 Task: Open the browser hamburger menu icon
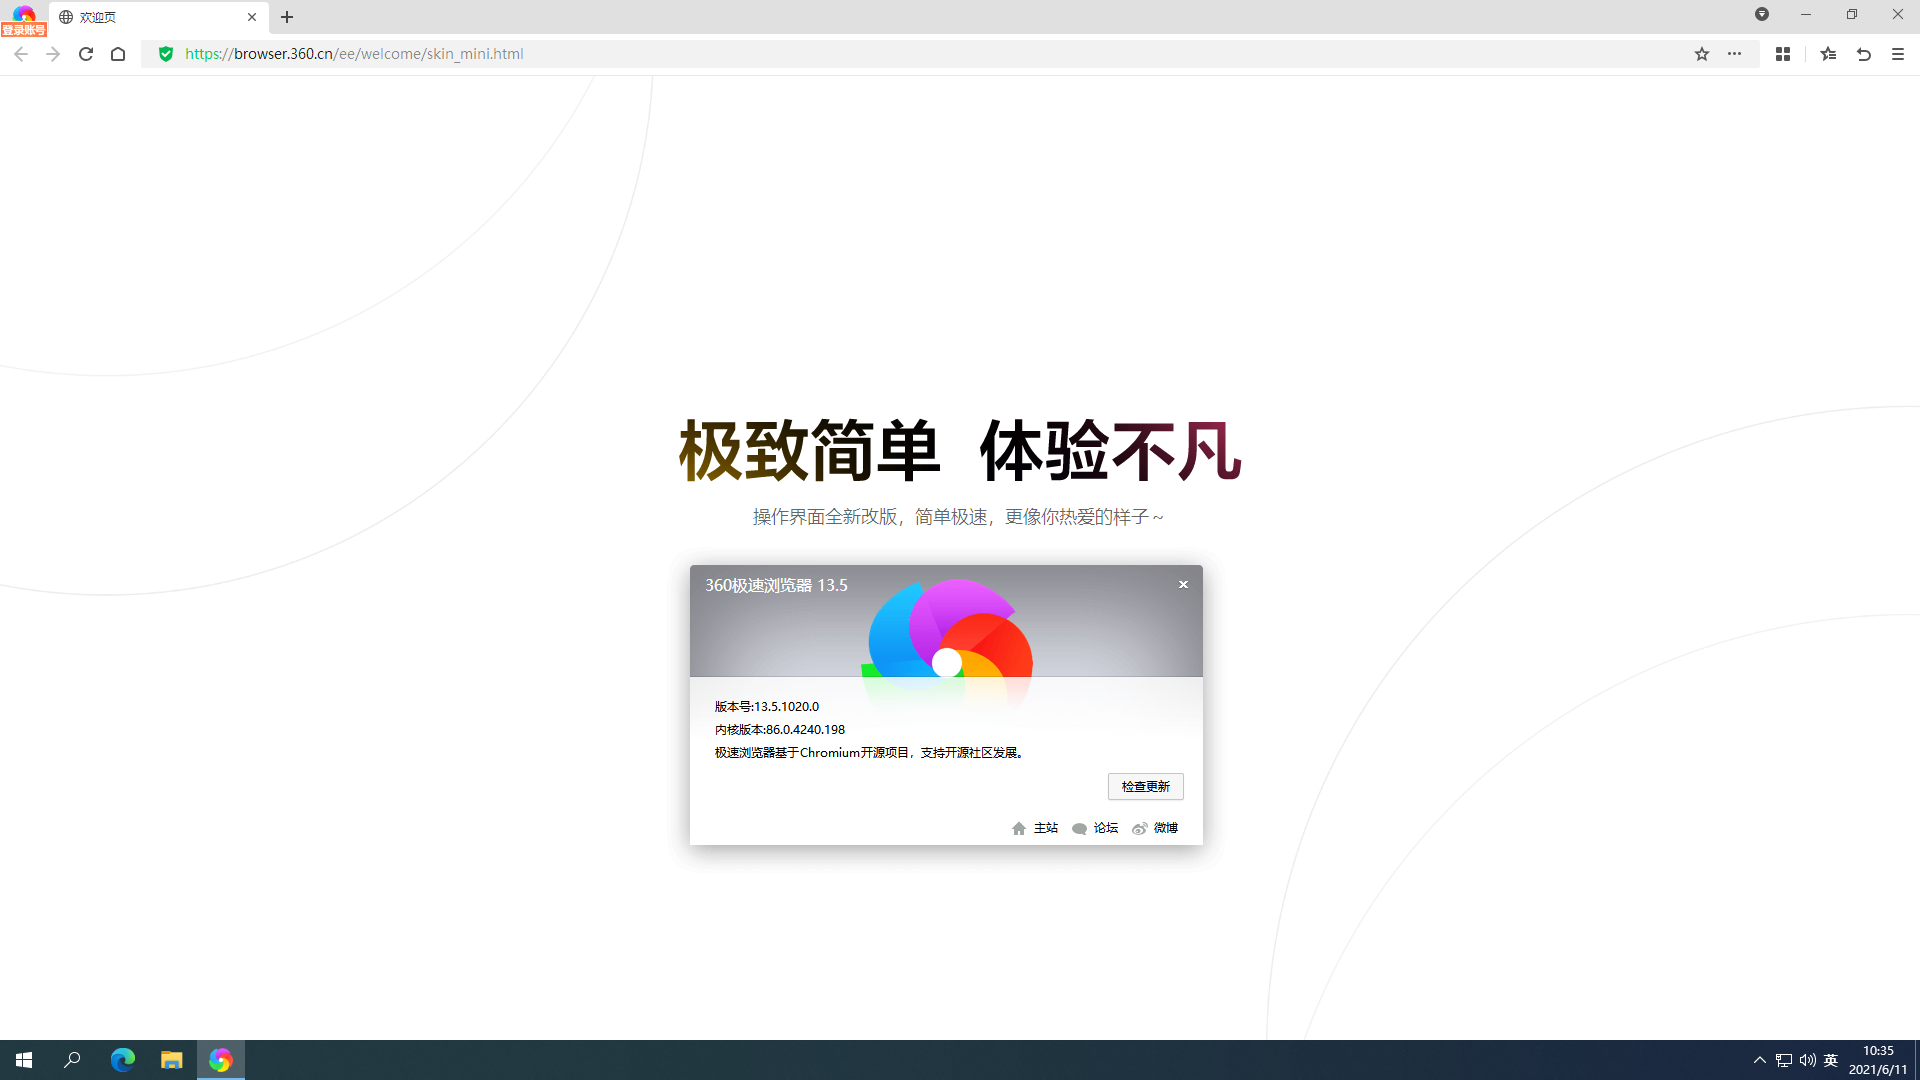(x=1898, y=54)
